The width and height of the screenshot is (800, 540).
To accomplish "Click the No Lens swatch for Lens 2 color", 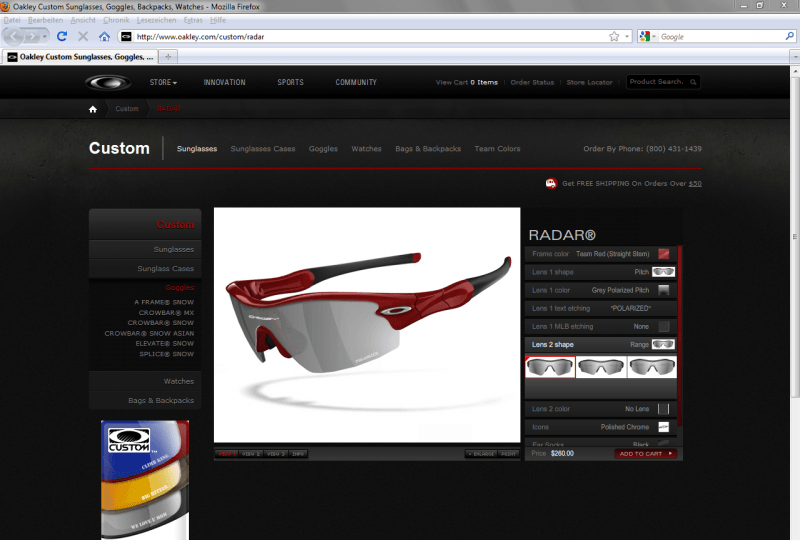I will pos(663,409).
